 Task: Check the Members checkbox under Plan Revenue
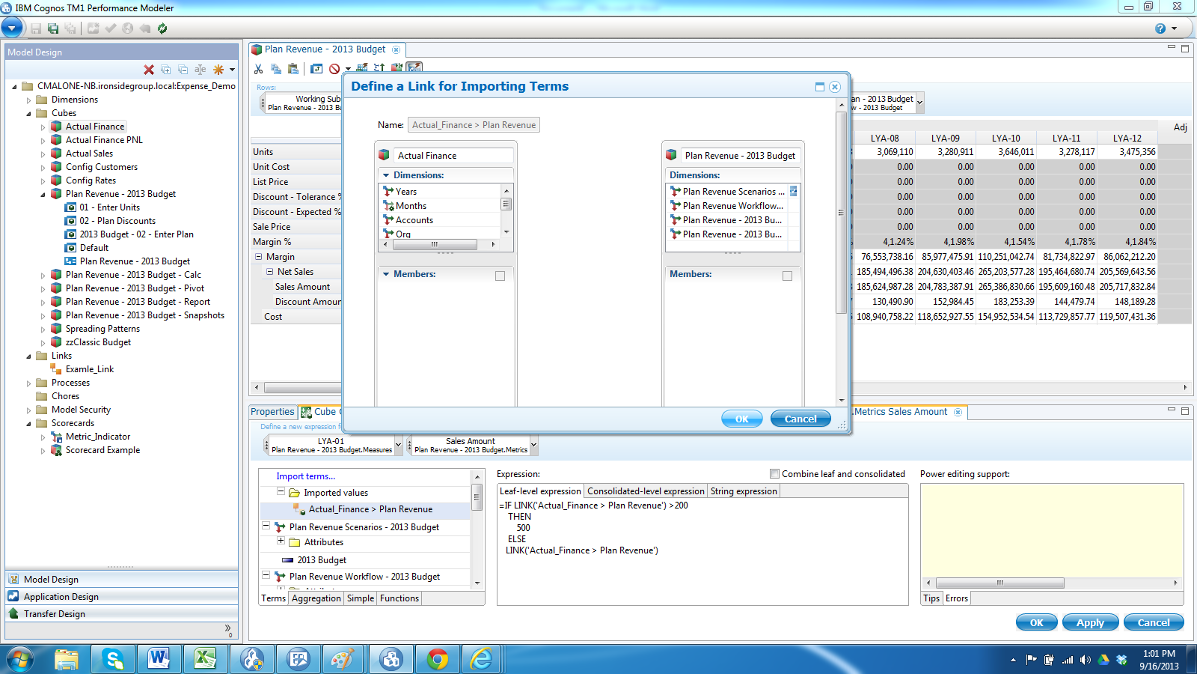point(787,275)
